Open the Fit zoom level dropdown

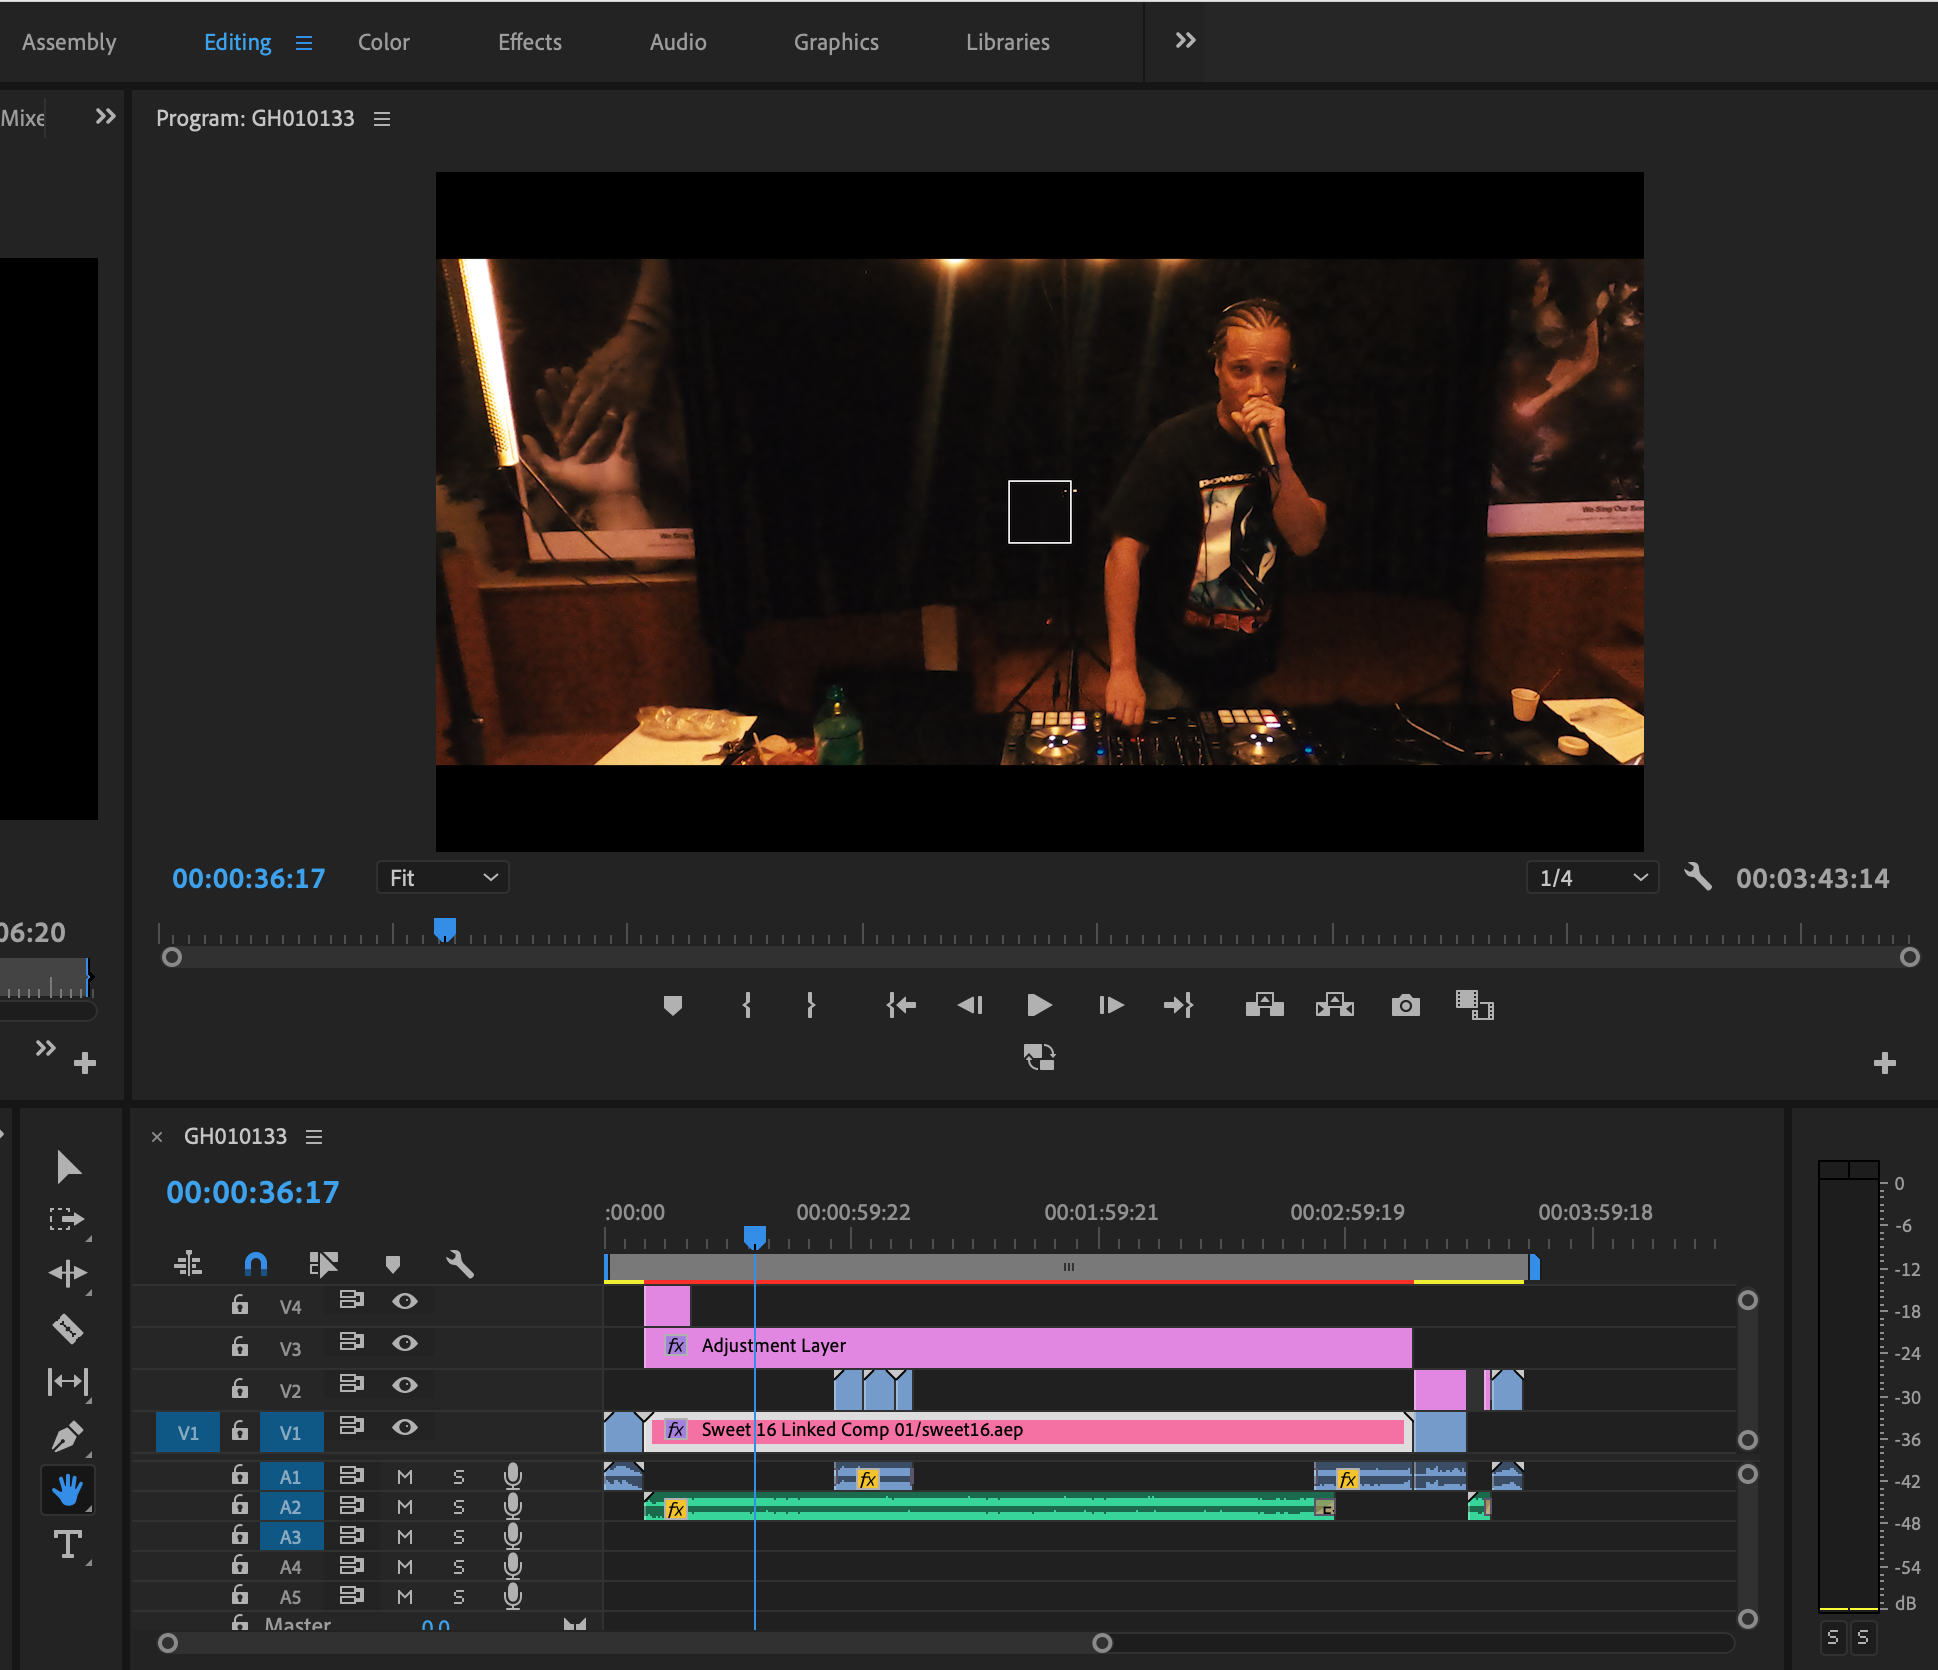tap(443, 877)
